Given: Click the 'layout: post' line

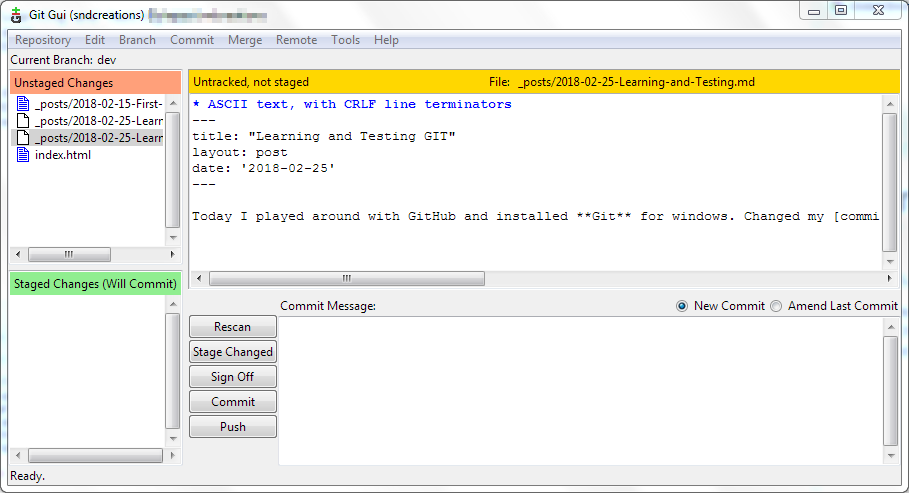Looking at the screenshot, I should tap(239, 153).
